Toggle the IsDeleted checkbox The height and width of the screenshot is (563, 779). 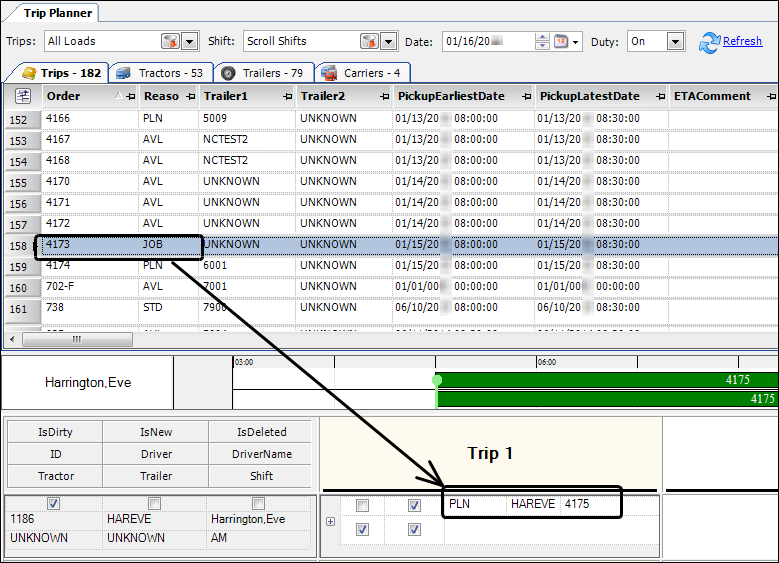pyautogui.click(x=258, y=503)
